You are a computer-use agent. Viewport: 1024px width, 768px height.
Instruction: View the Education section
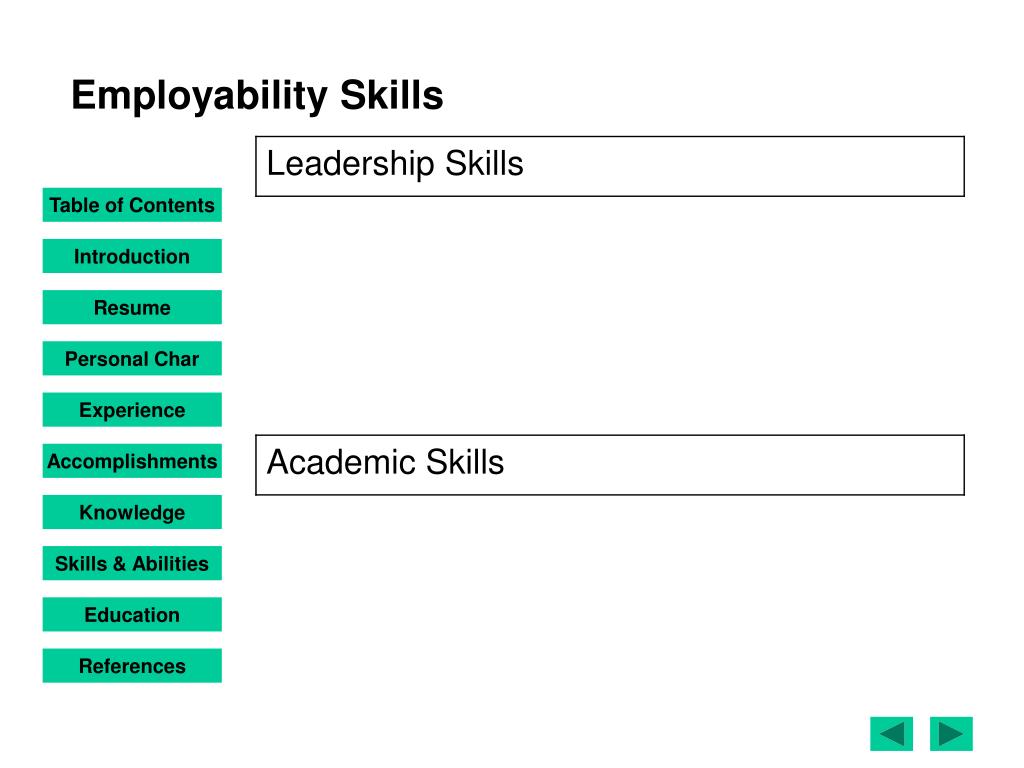coord(132,615)
